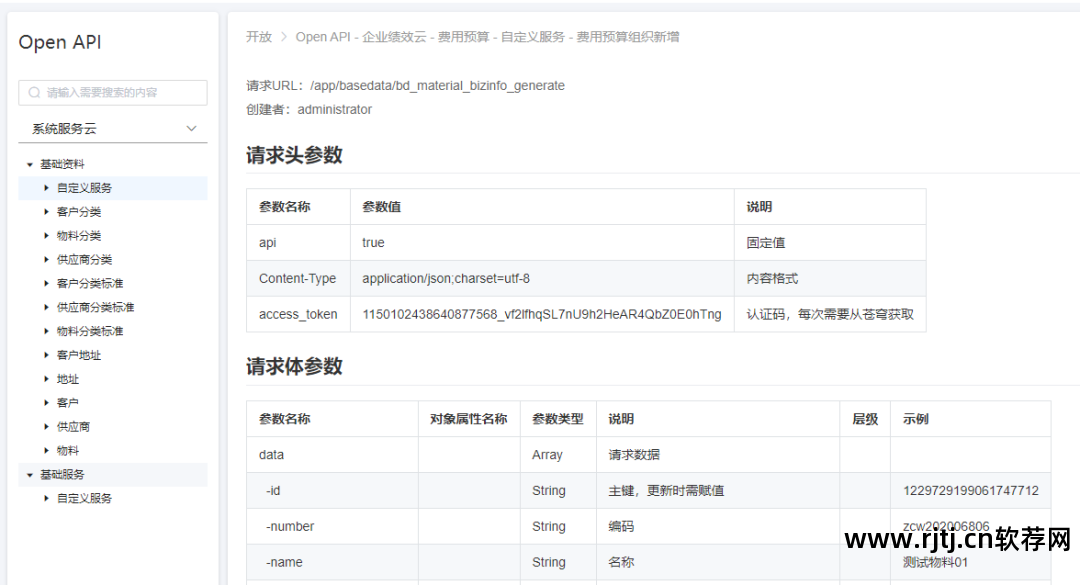Image resolution: width=1080 pixels, height=585 pixels.
Task: Expand the 物料 tree node
Action: click(46, 451)
